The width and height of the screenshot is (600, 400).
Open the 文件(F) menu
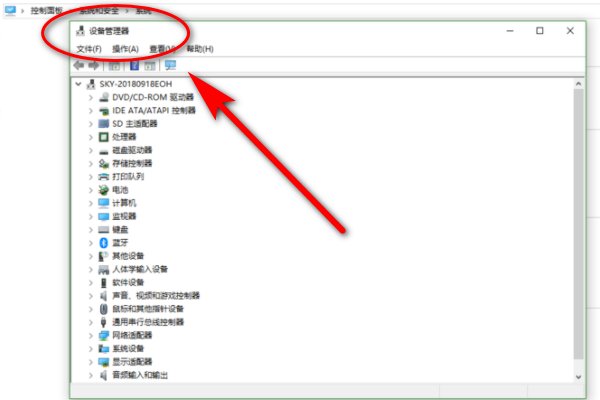89,49
